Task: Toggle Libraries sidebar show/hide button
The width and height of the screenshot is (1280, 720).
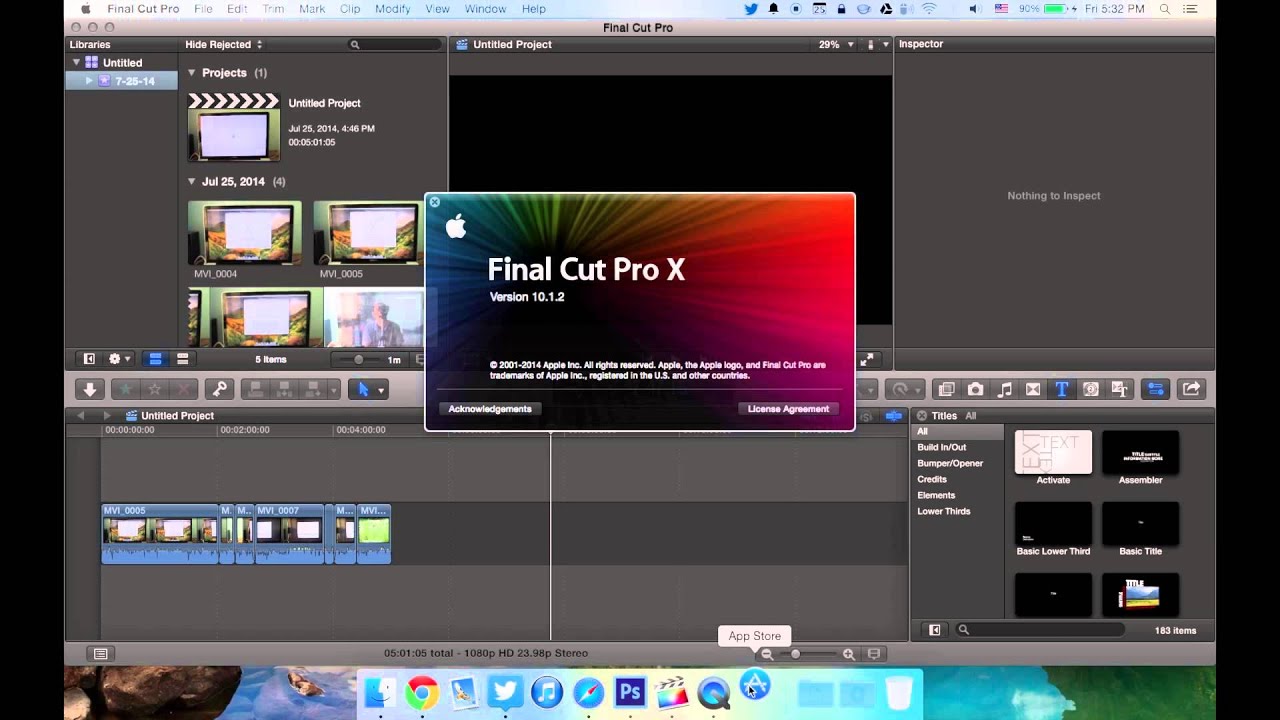Action: pyautogui.click(x=88, y=359)
